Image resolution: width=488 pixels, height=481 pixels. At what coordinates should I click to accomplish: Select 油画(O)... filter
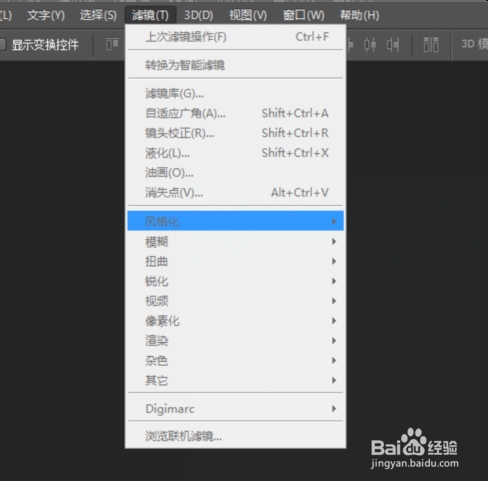click(235, 173)
